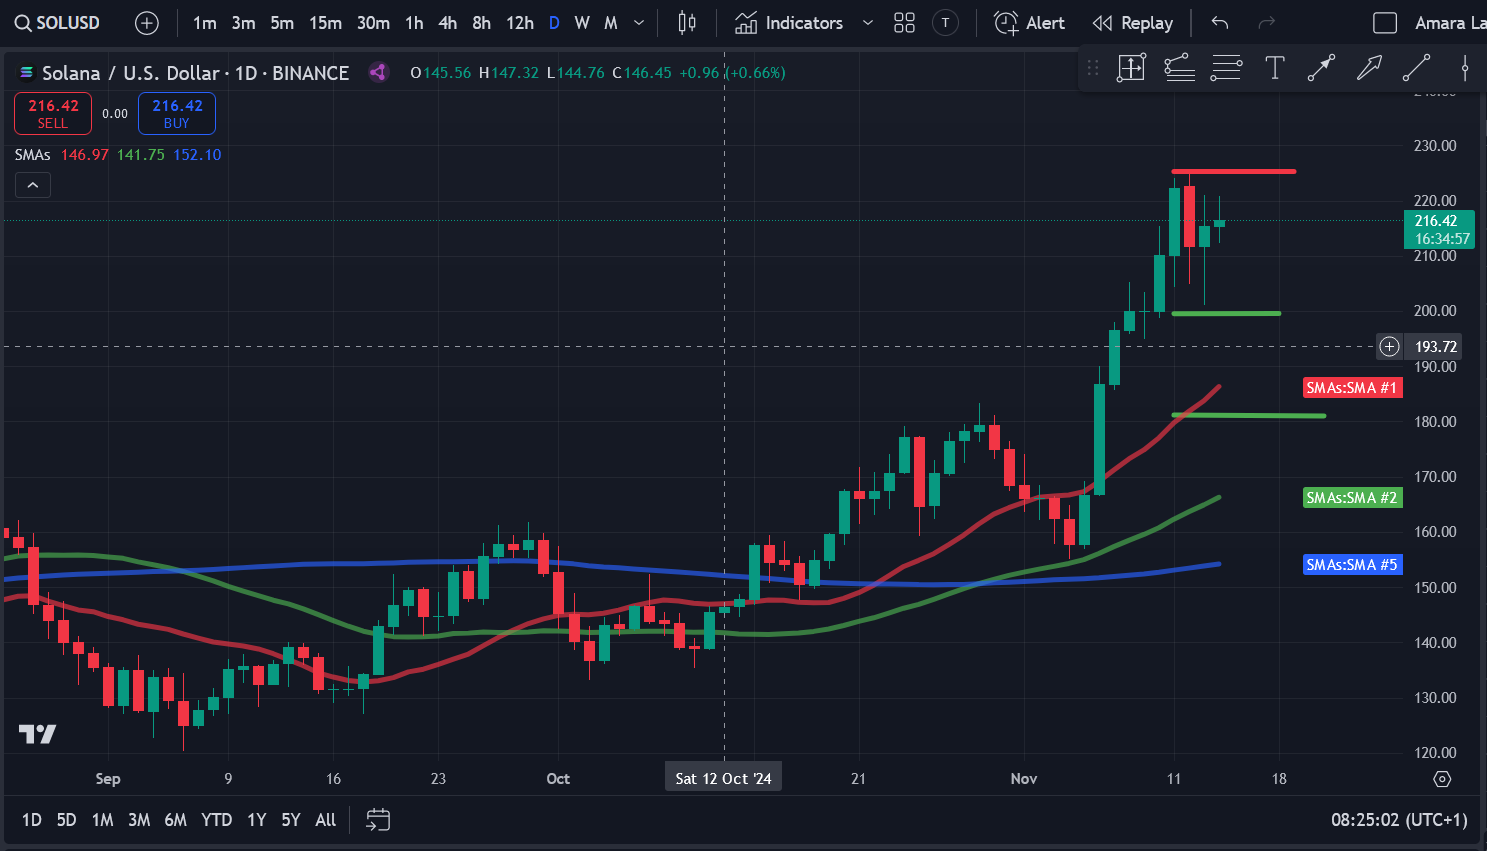Set the date range to 6M
Screen dimensions: 1487x851
pos(176,820)
